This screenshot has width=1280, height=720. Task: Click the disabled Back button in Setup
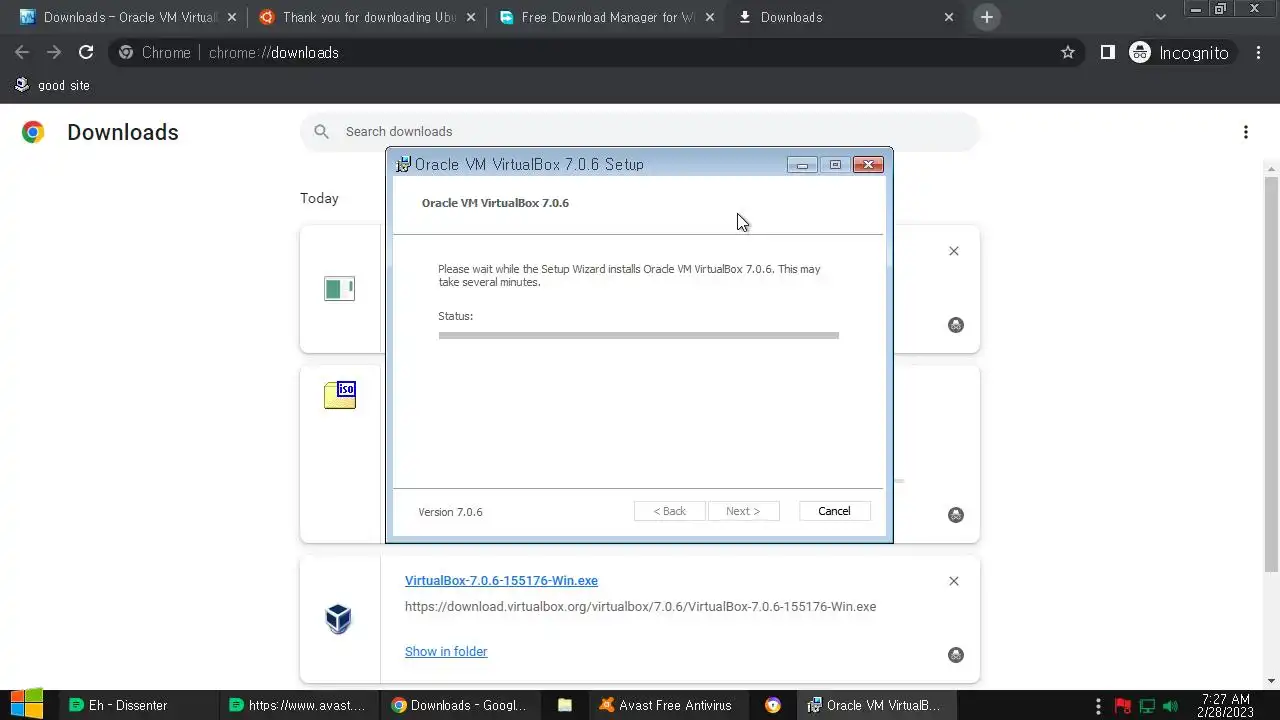click(670, 511)
